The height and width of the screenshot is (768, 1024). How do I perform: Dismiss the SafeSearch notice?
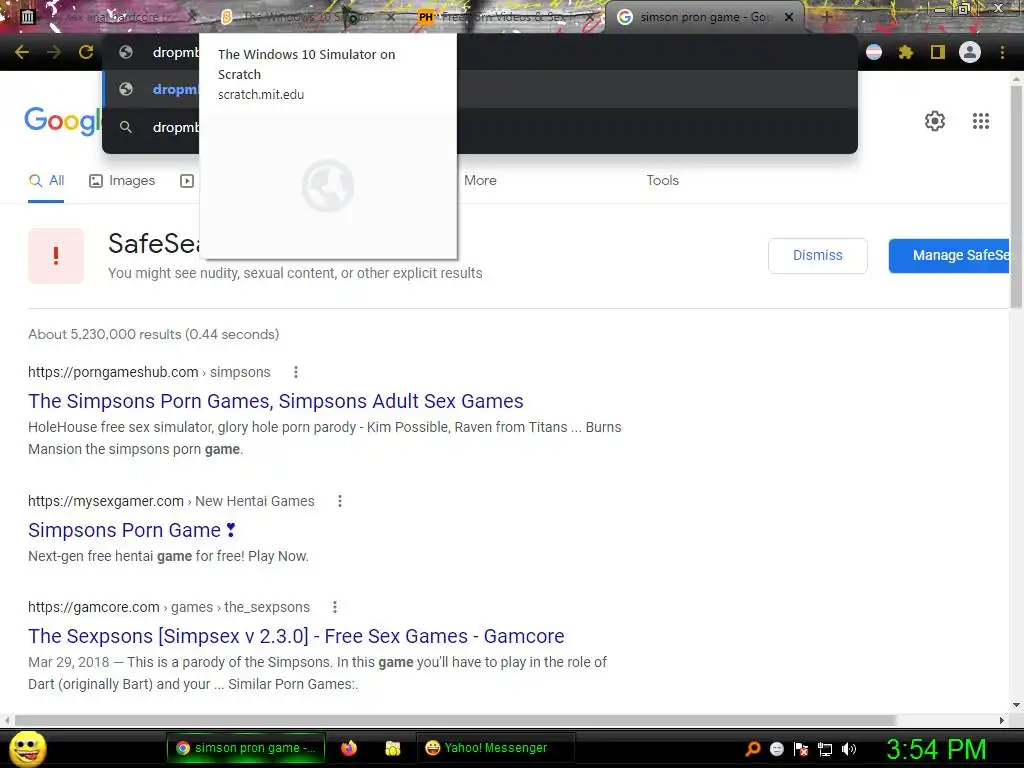[x=818, y=255]
